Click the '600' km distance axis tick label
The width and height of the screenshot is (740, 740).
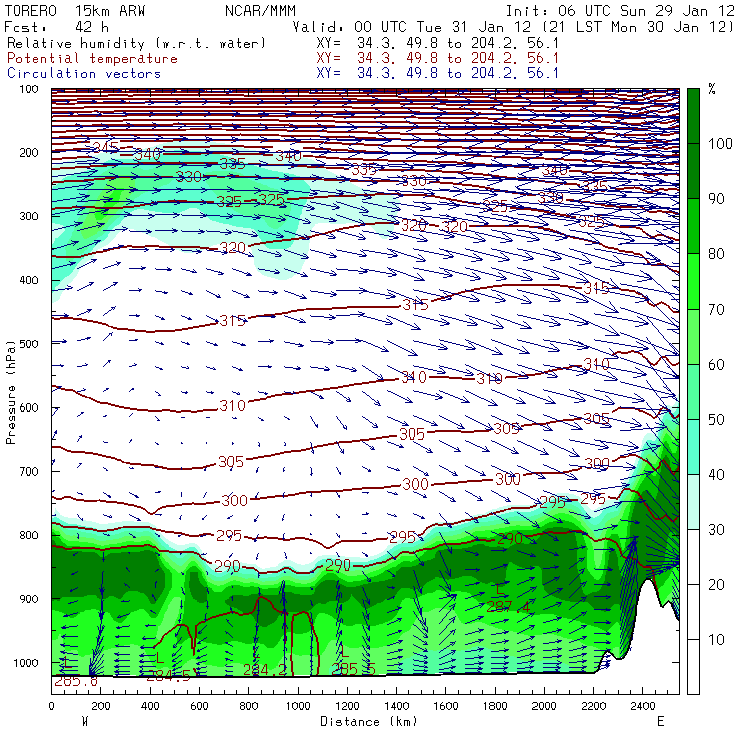click(x=199, y=706)
